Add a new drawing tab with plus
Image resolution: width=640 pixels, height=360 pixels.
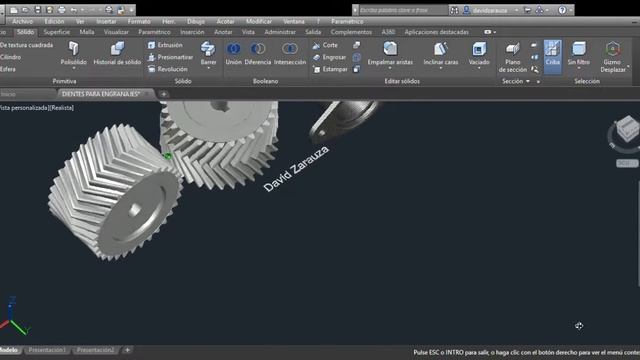point(164,94)
